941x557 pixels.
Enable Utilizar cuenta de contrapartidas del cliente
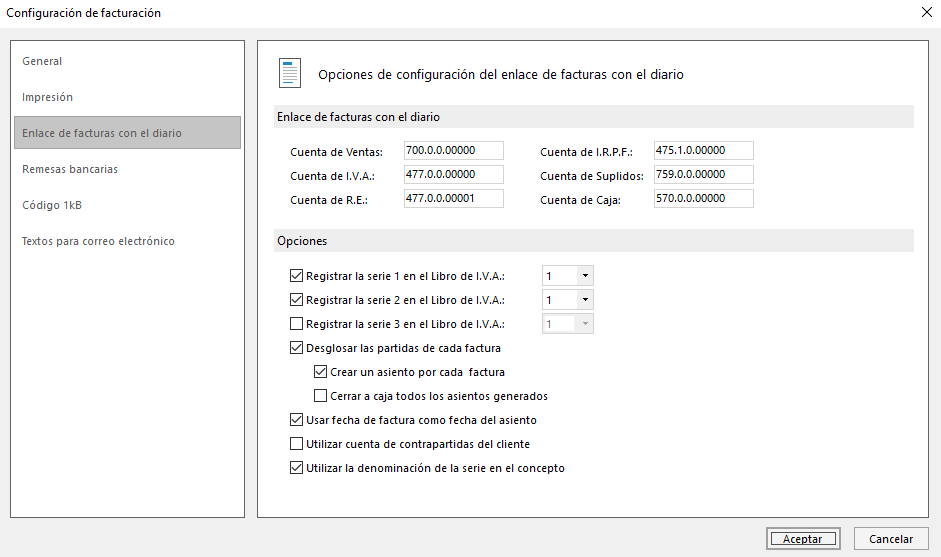tap(296, 444)
